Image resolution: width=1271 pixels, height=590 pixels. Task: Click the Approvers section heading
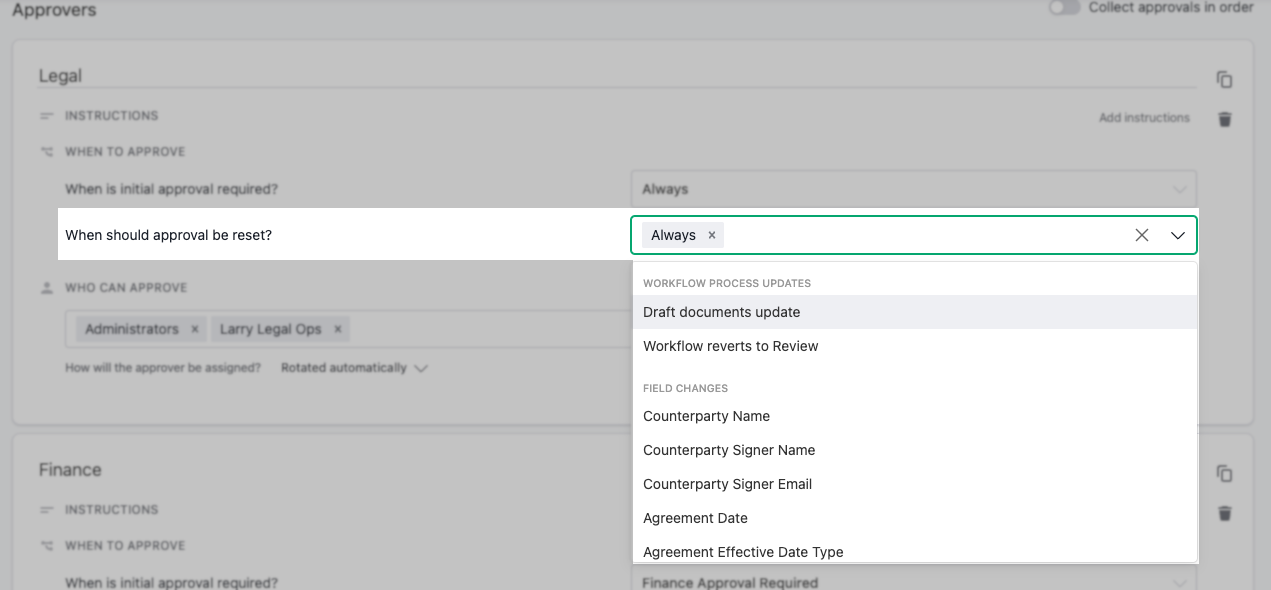coord(55,10)
